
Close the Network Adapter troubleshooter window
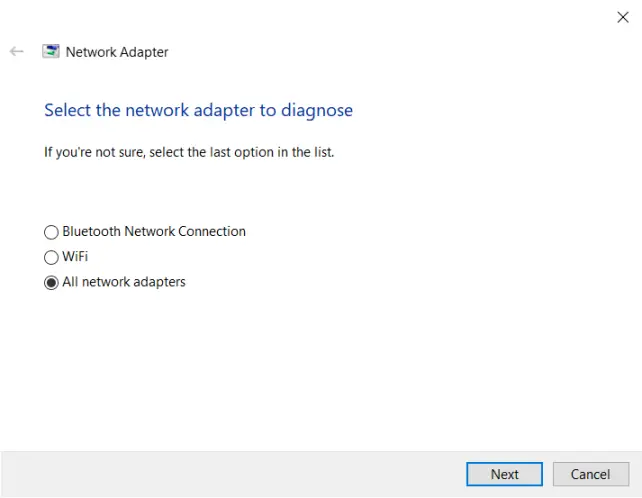coord(623,16)
